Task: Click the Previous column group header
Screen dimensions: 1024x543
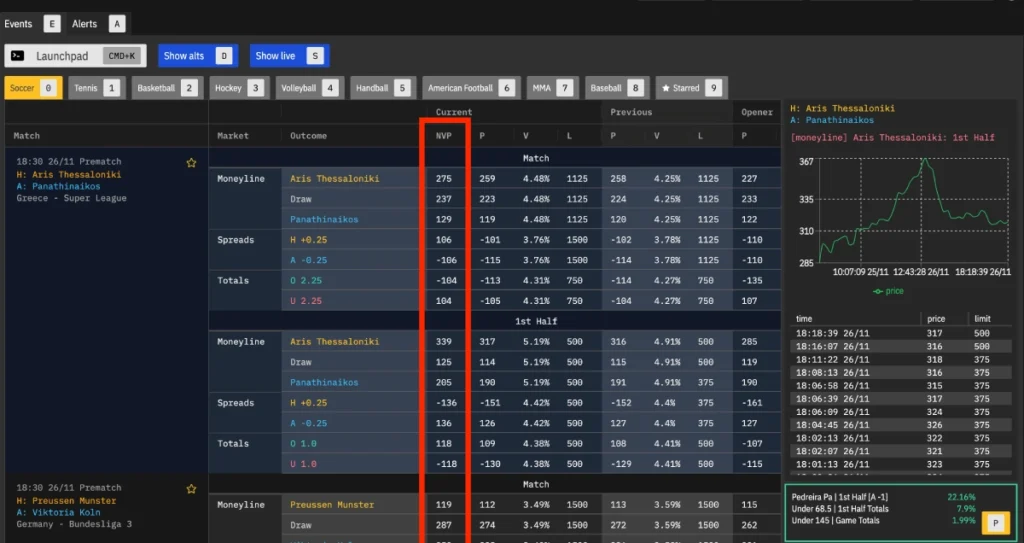Action: (x=631, y=112)
